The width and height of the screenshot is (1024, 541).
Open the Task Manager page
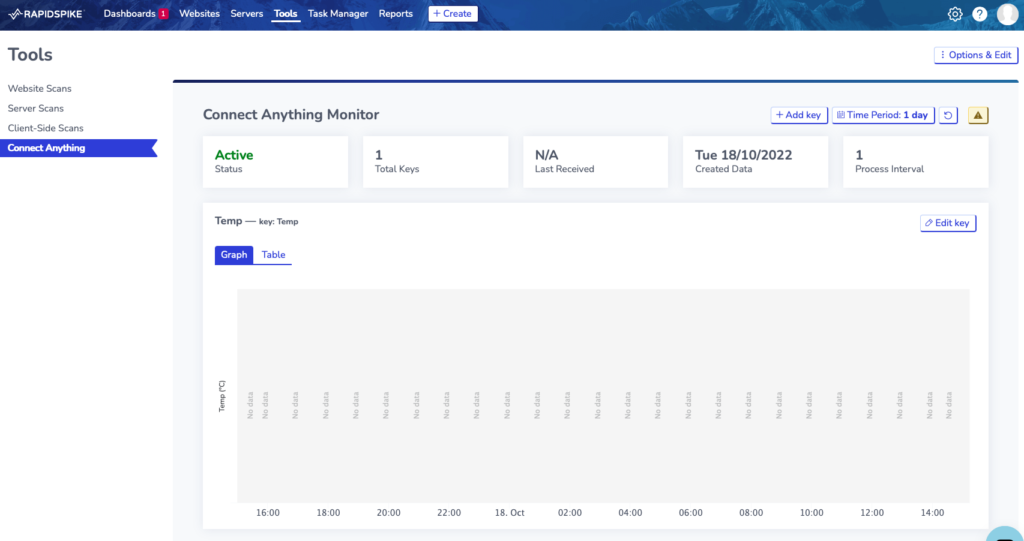point(338,14)
